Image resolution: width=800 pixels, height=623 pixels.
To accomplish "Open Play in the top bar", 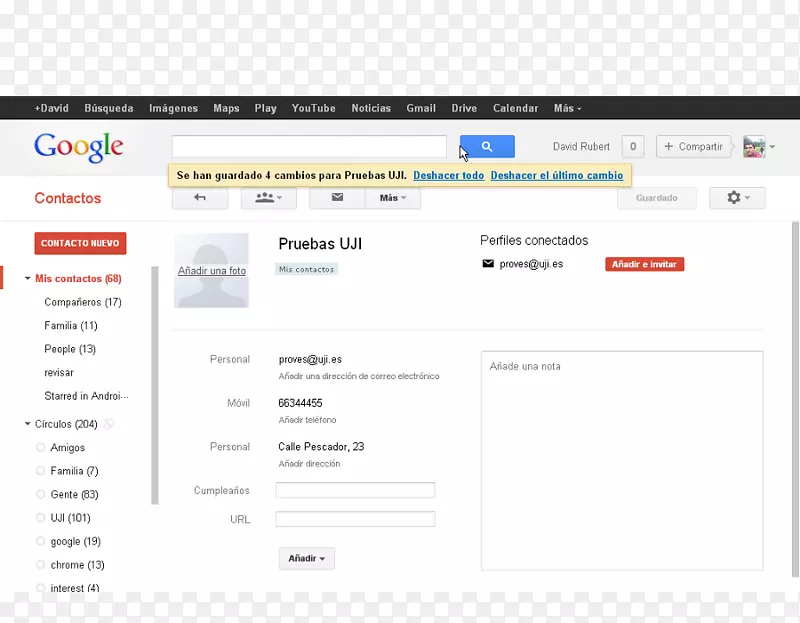I will point(265,108).
